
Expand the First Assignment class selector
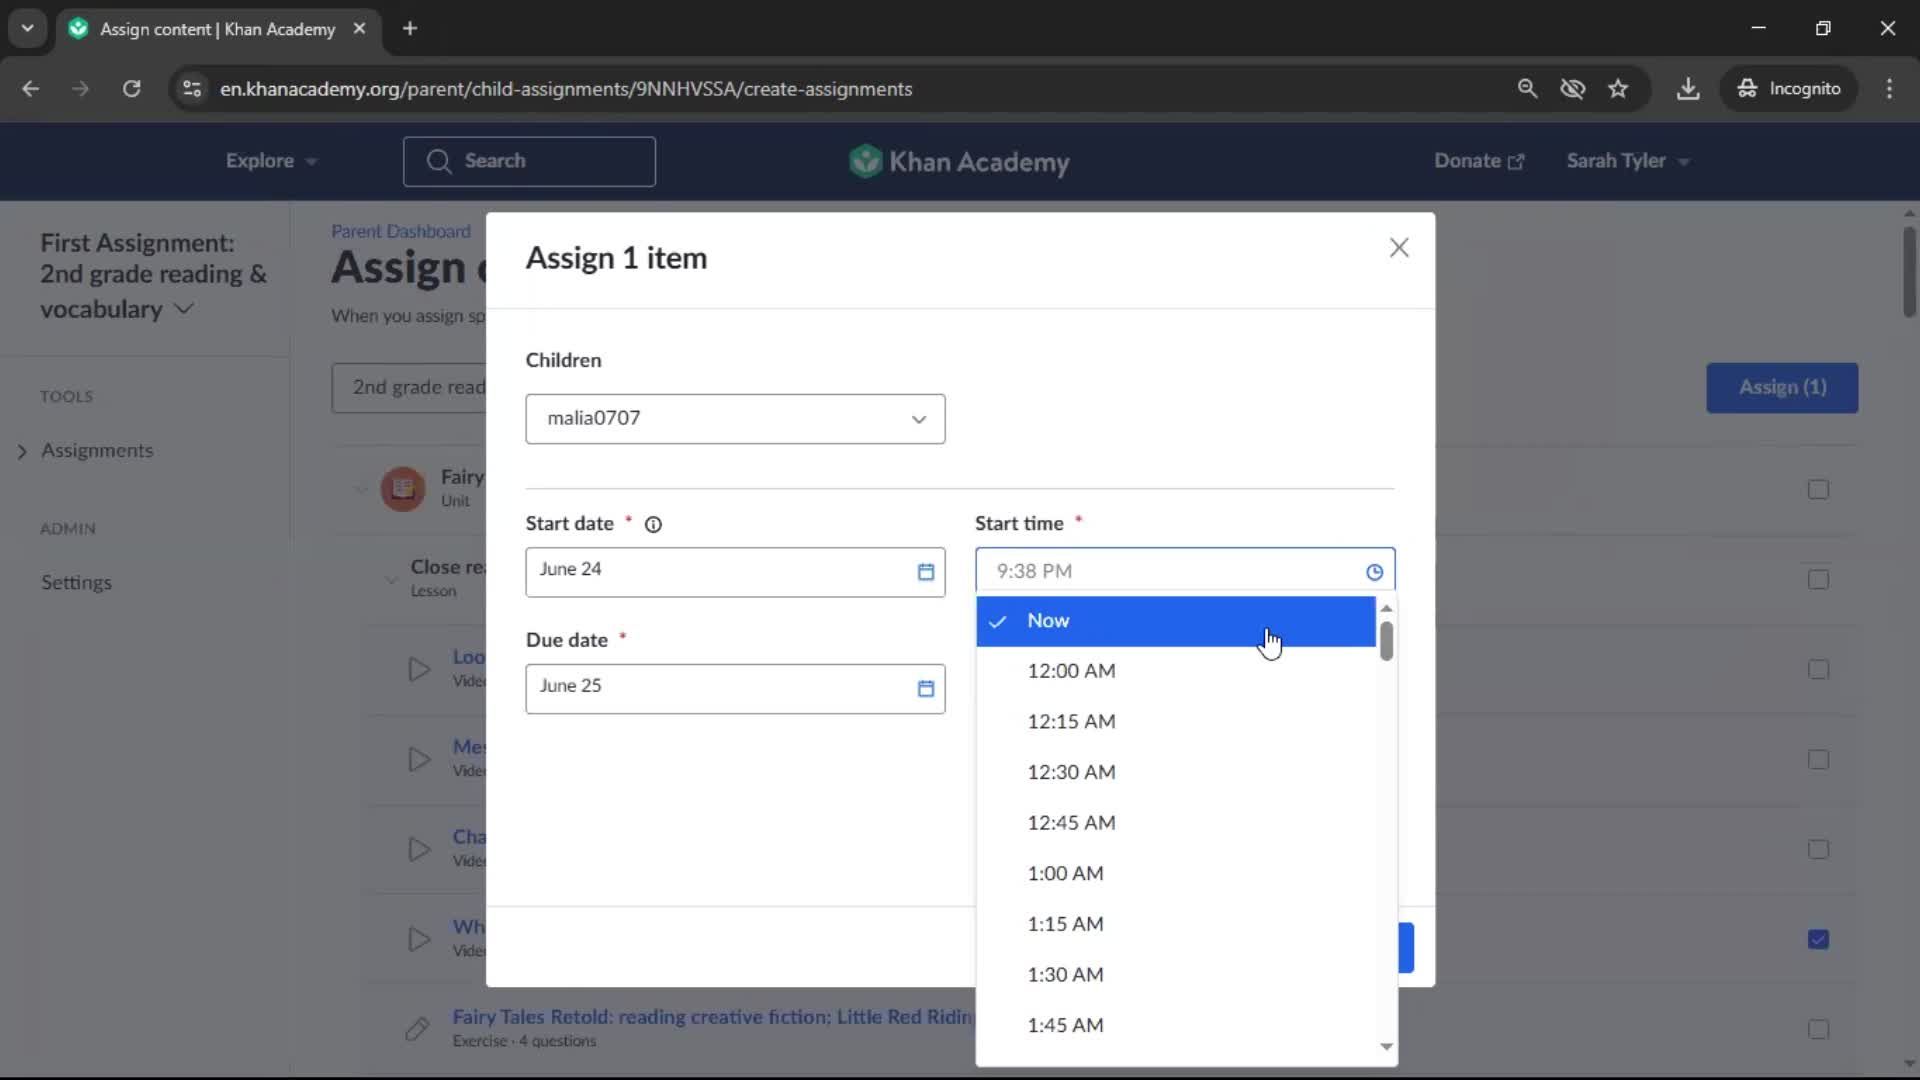(x=154, y=276)
